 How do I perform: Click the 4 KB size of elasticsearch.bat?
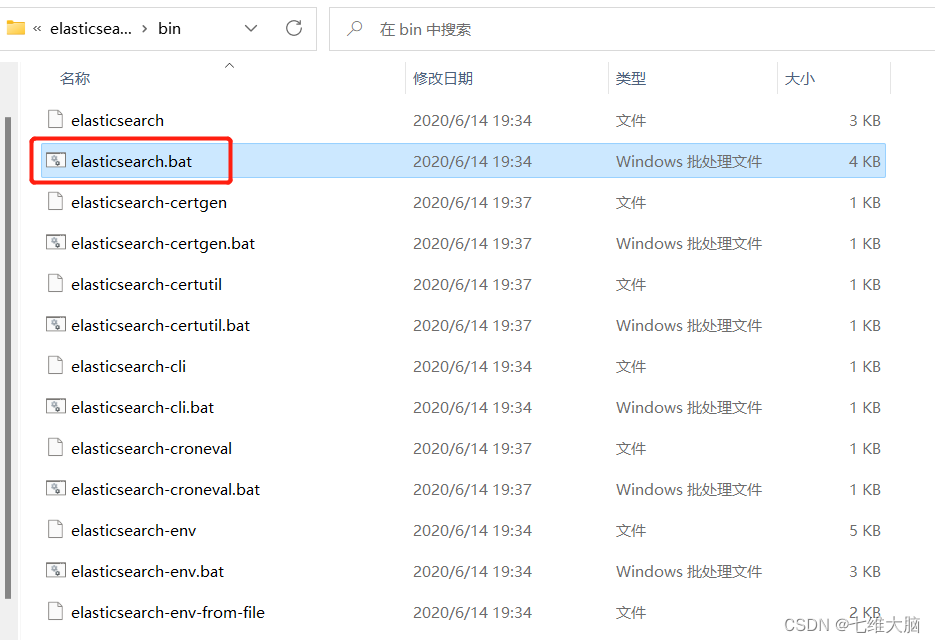pos(865,162)
